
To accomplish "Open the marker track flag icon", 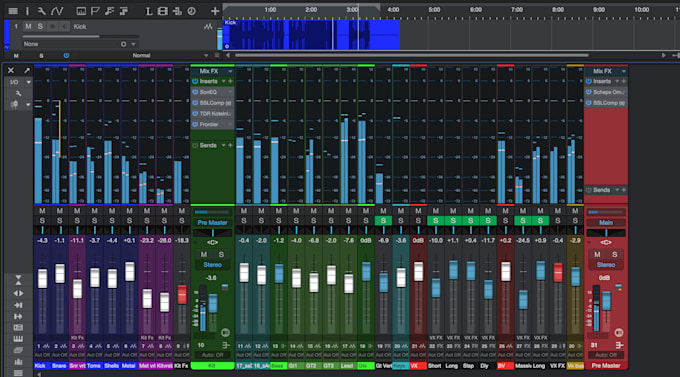I will (x=95, y=11).
